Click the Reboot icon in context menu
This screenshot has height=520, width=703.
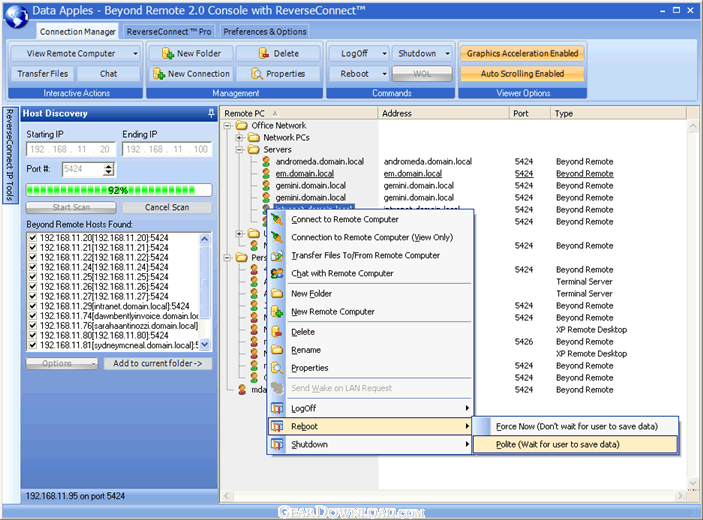277,426
